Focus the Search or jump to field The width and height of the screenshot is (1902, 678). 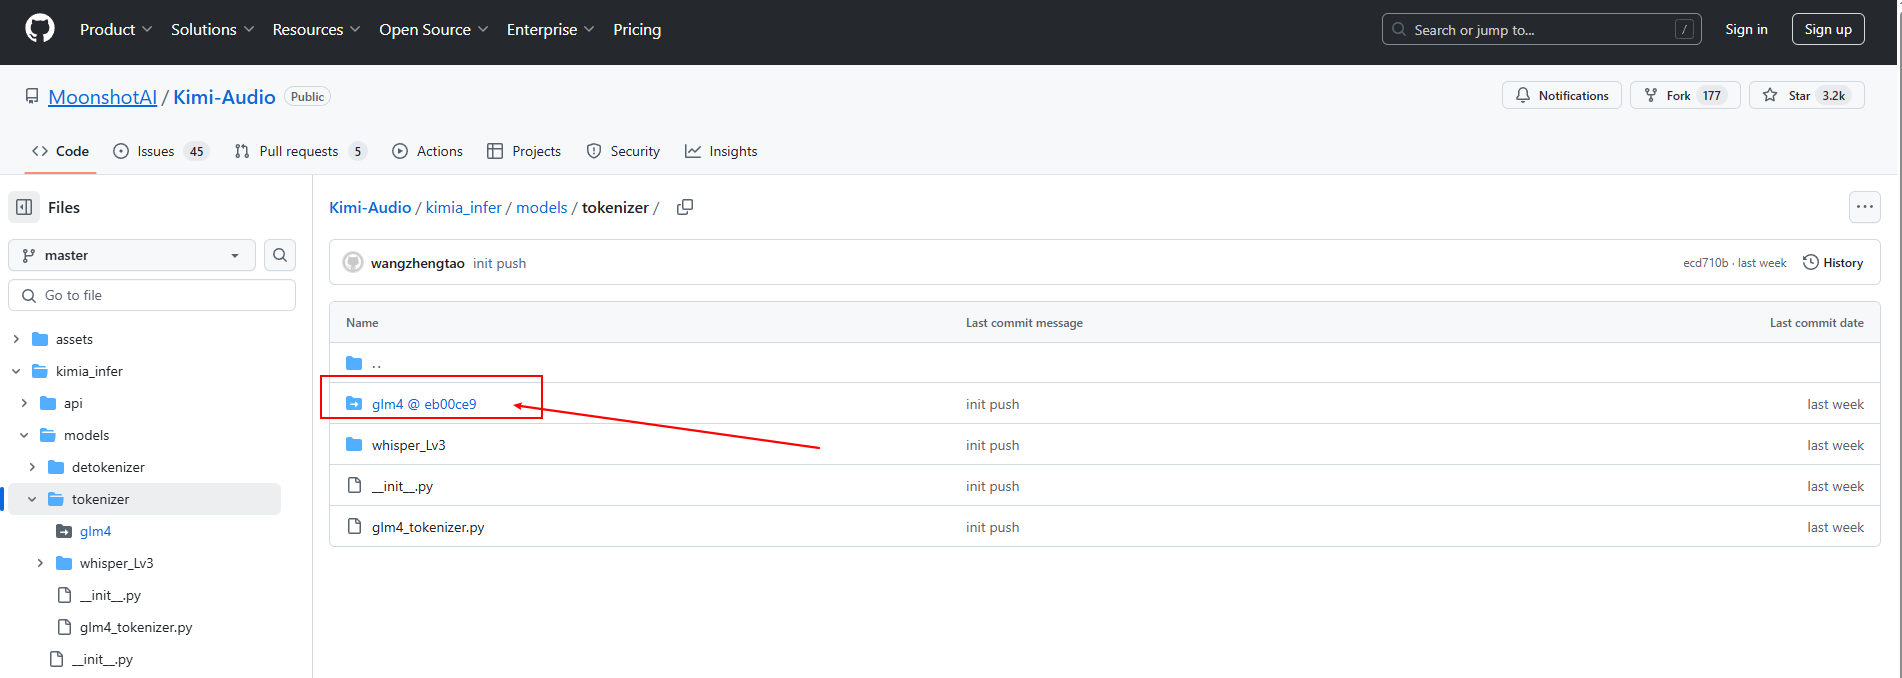(1542, 29)
